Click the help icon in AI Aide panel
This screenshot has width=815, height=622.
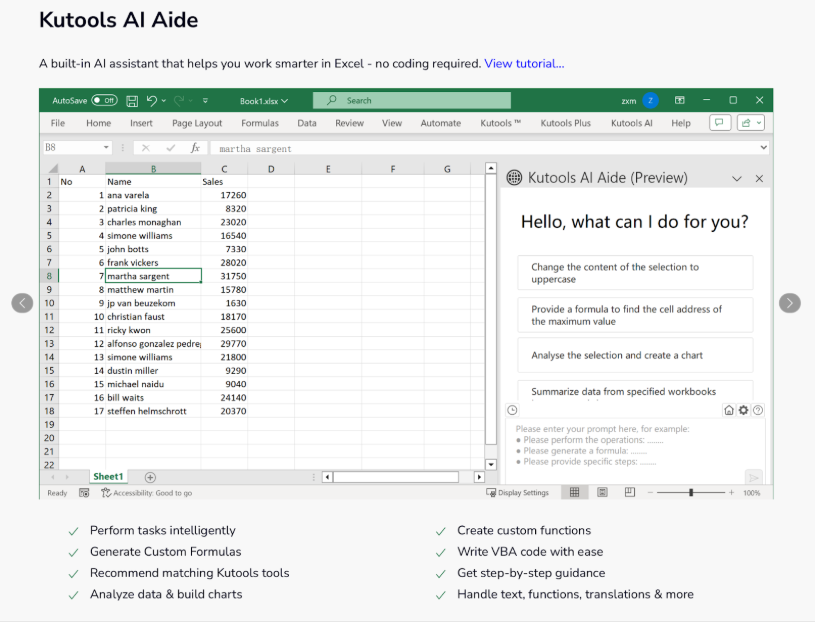click(x=758, y=409)
